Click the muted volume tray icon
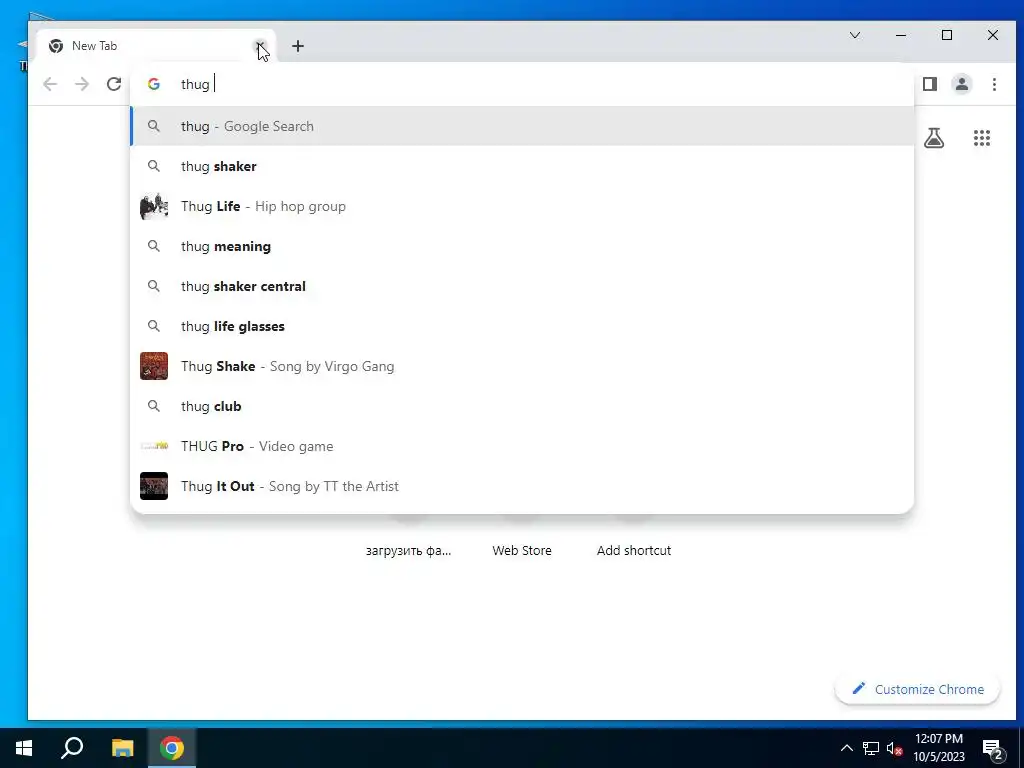Screen dimensions: 1024x768 [895, 748]
